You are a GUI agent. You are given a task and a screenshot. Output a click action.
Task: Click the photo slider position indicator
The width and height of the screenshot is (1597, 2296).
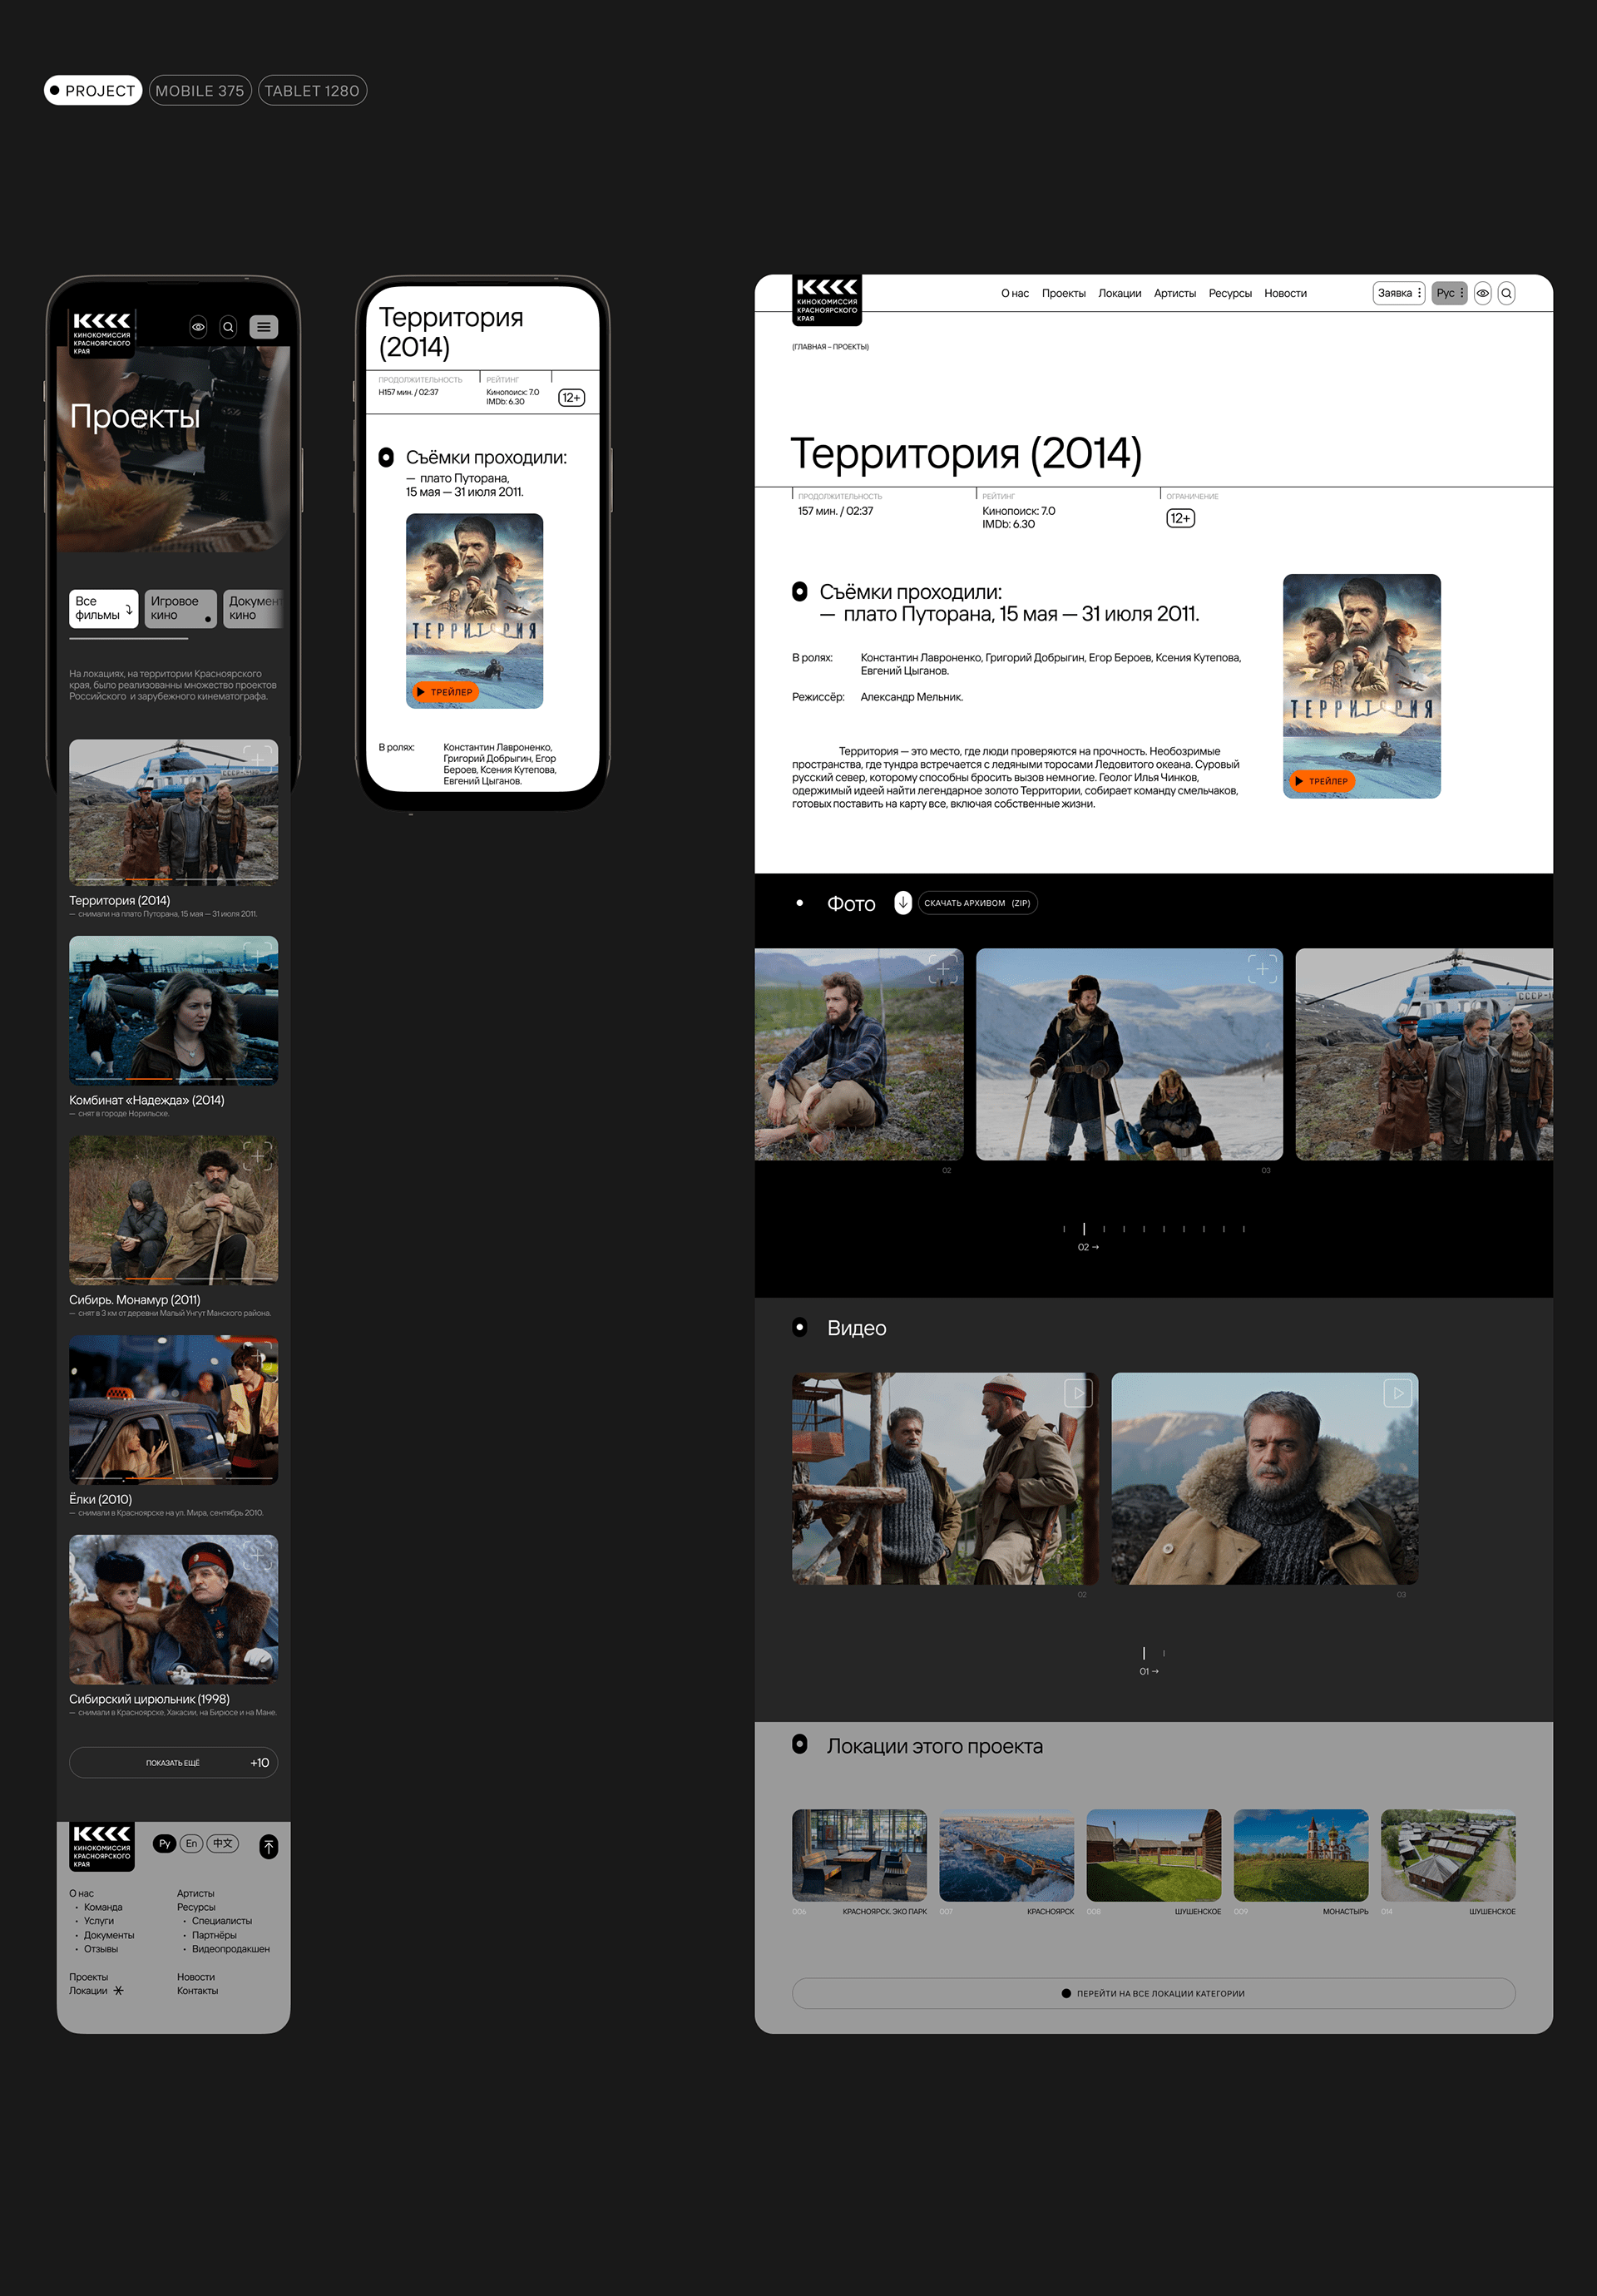[x=1084, y=1229]
